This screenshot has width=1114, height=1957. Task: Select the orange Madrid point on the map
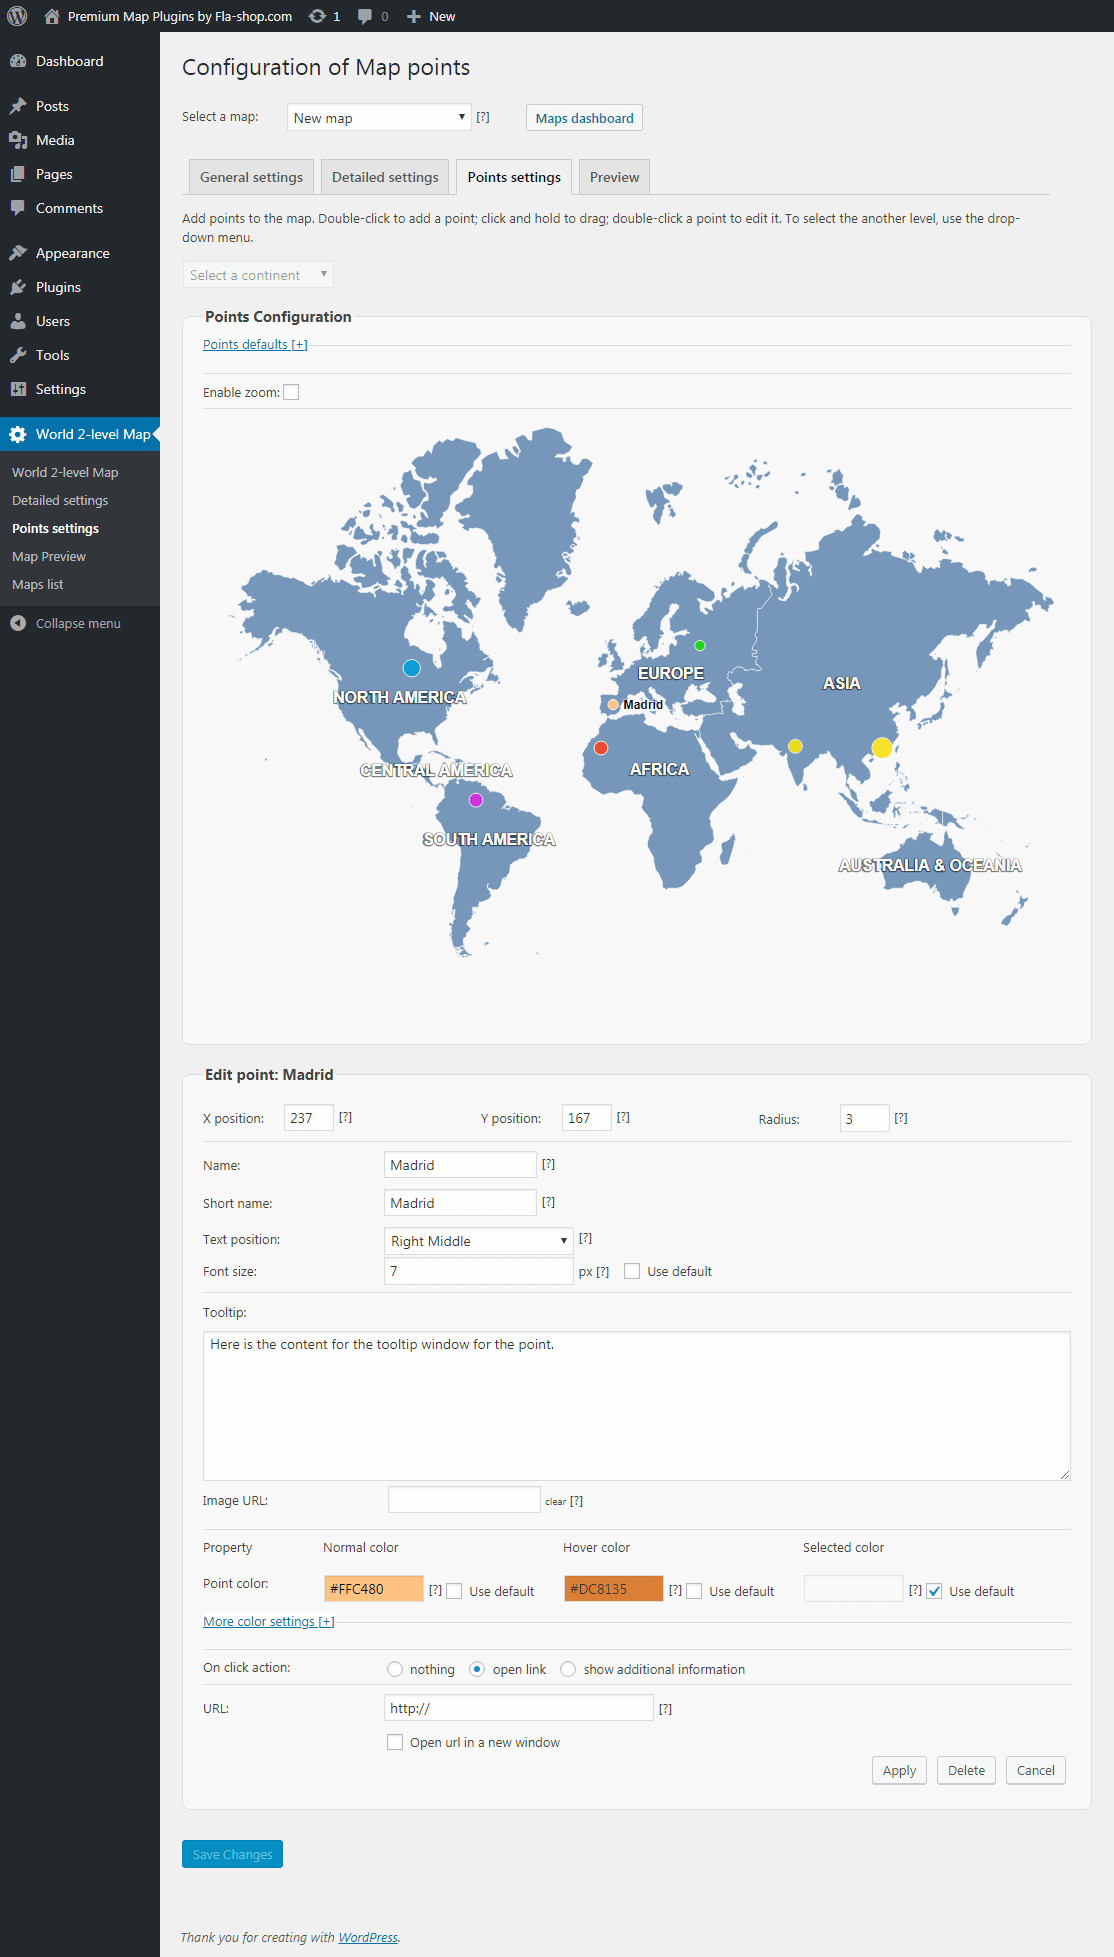pyautogui.click(x=613, y=704)
